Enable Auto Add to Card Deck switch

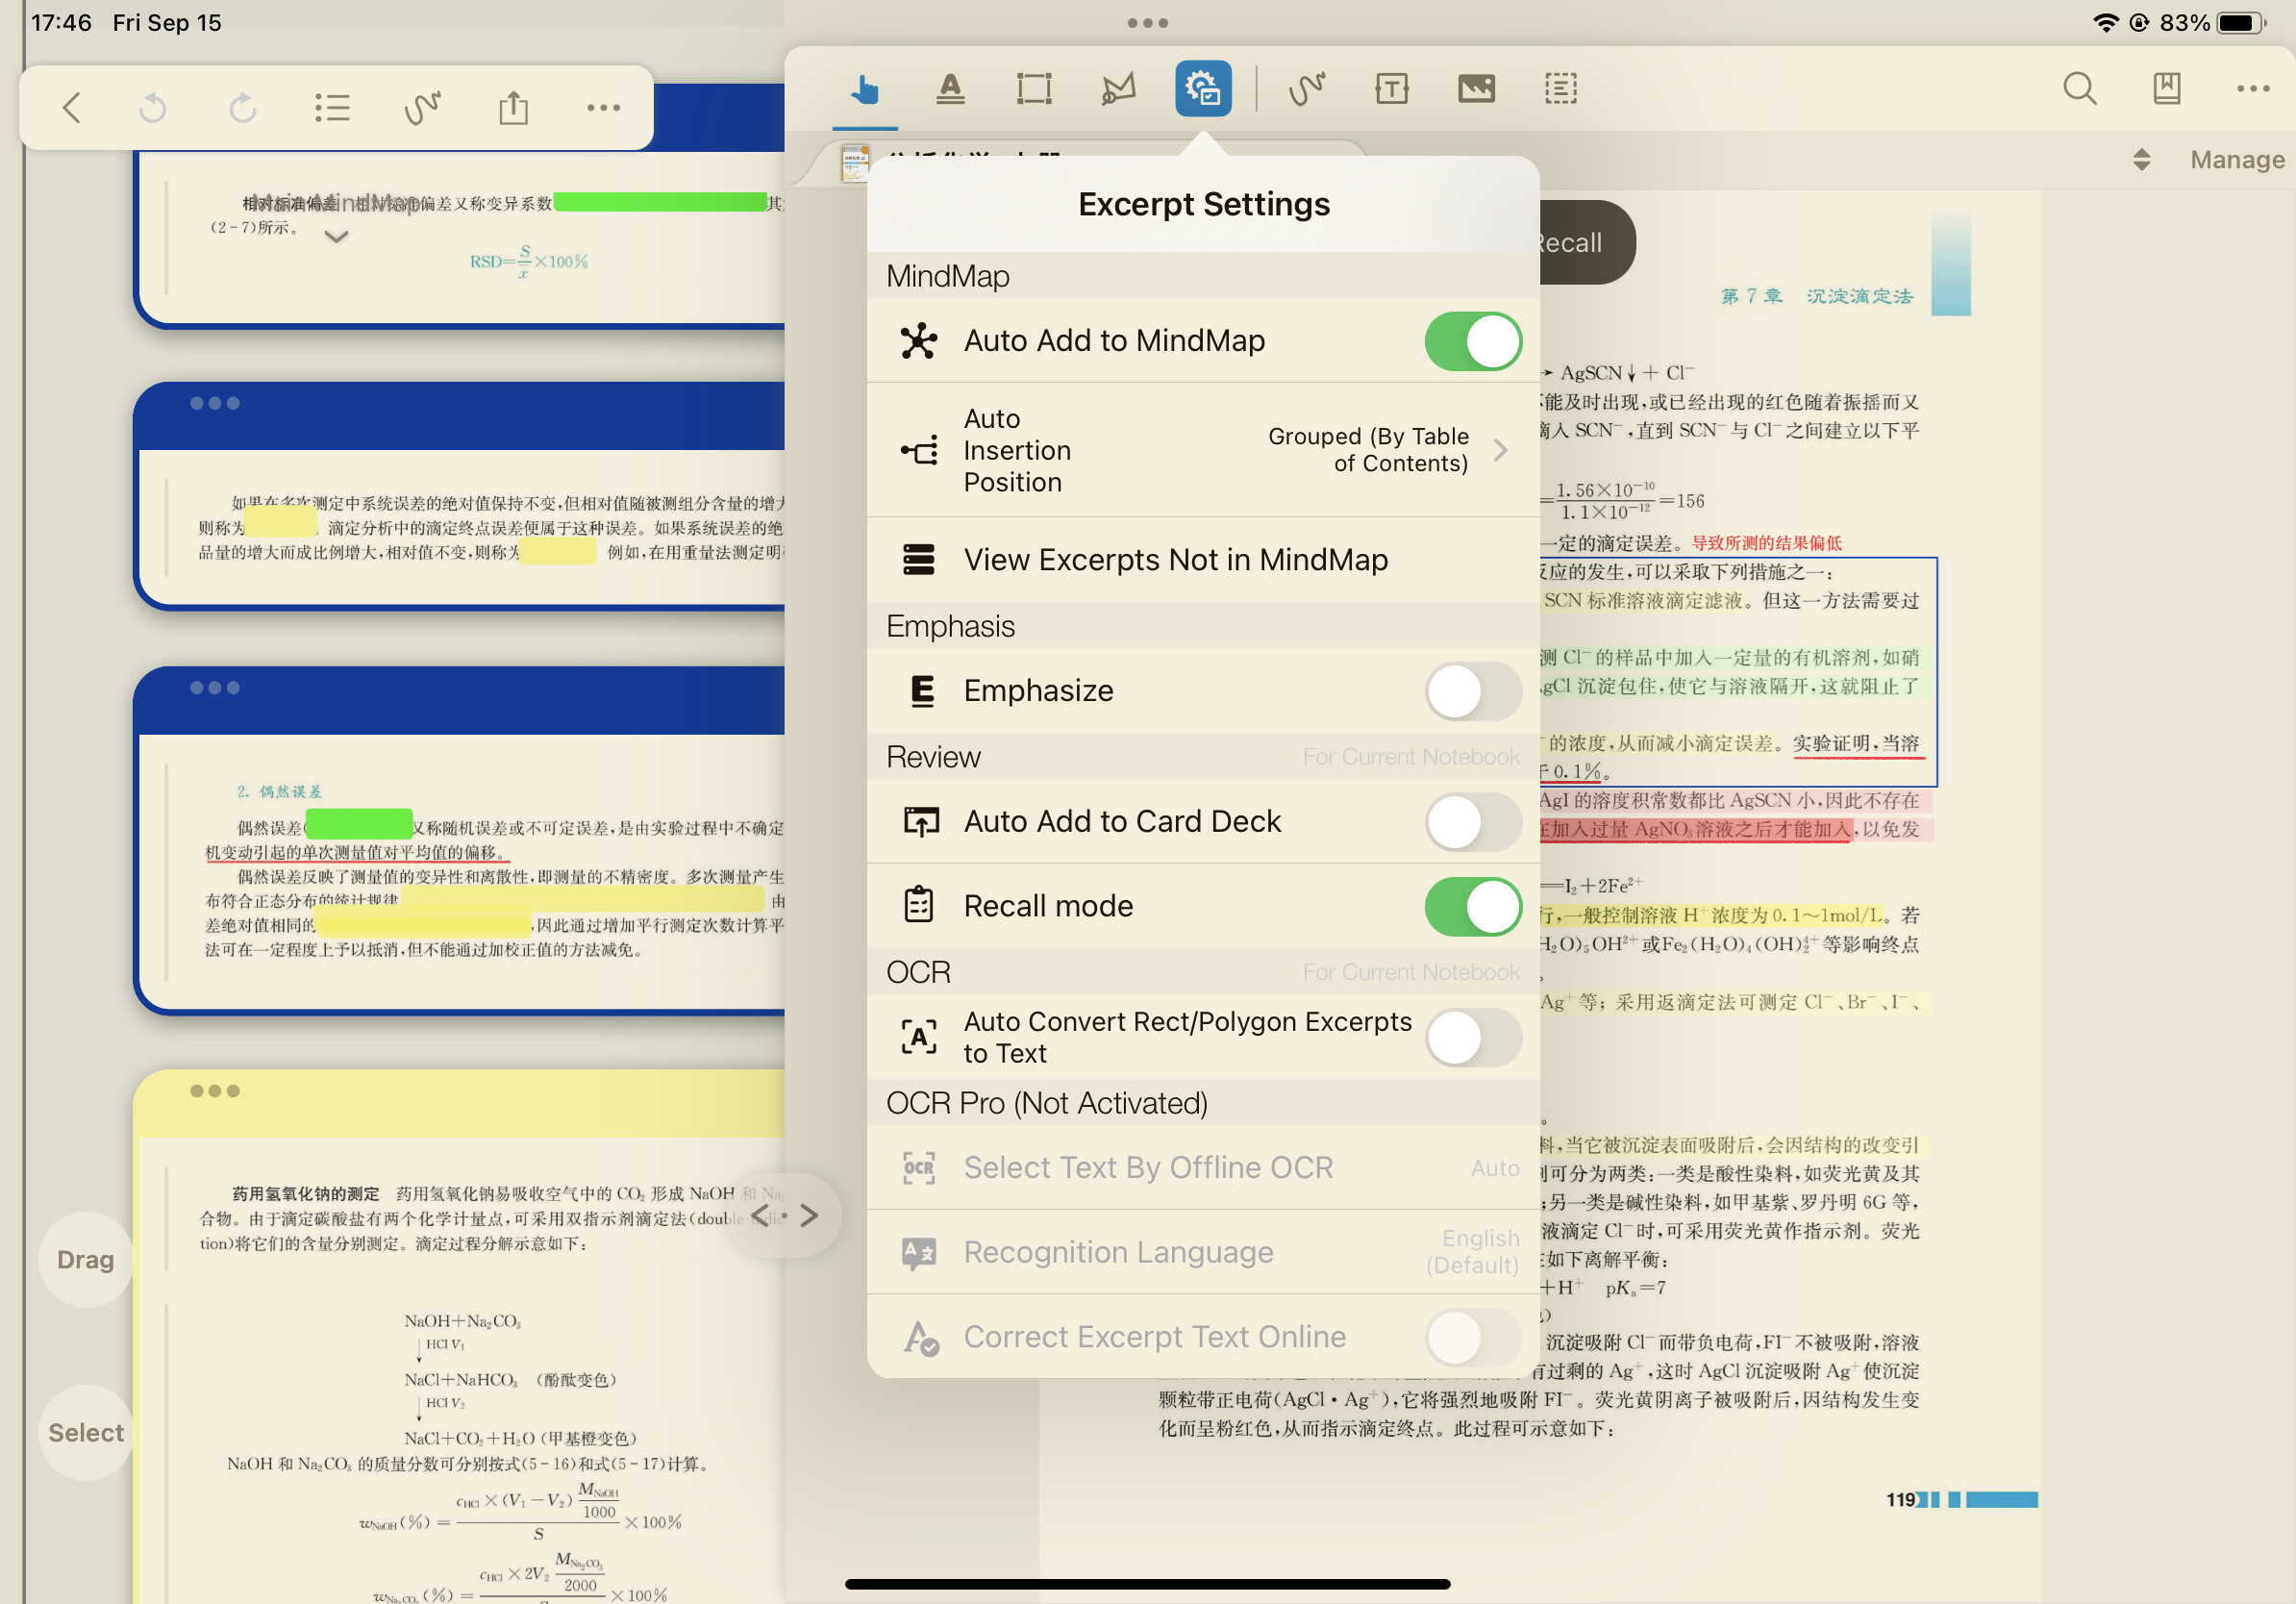[1472, 822]
